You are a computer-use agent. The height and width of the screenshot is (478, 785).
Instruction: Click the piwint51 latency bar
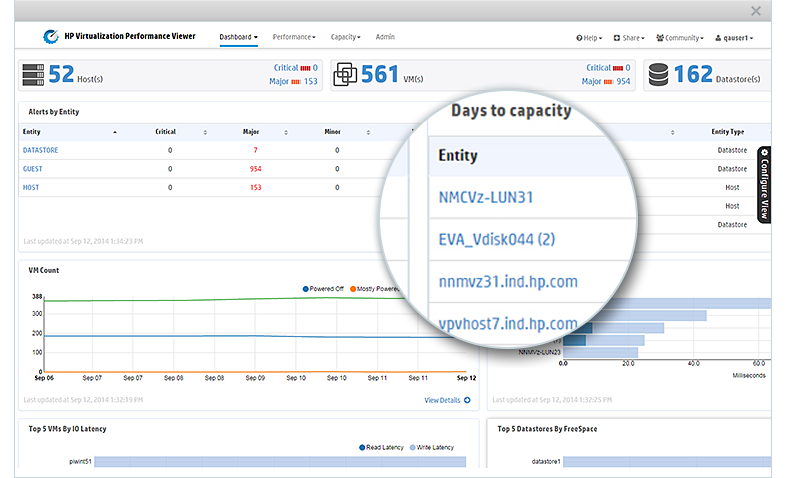point(280,463)
